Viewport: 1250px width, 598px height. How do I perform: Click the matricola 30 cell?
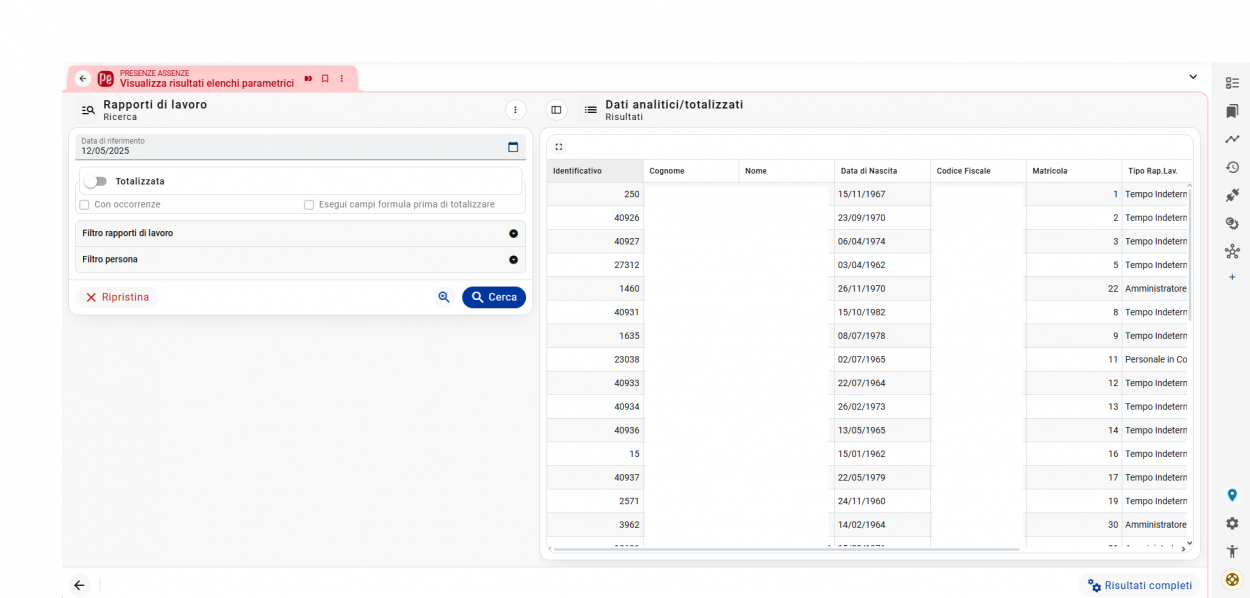click(1074, 525)
